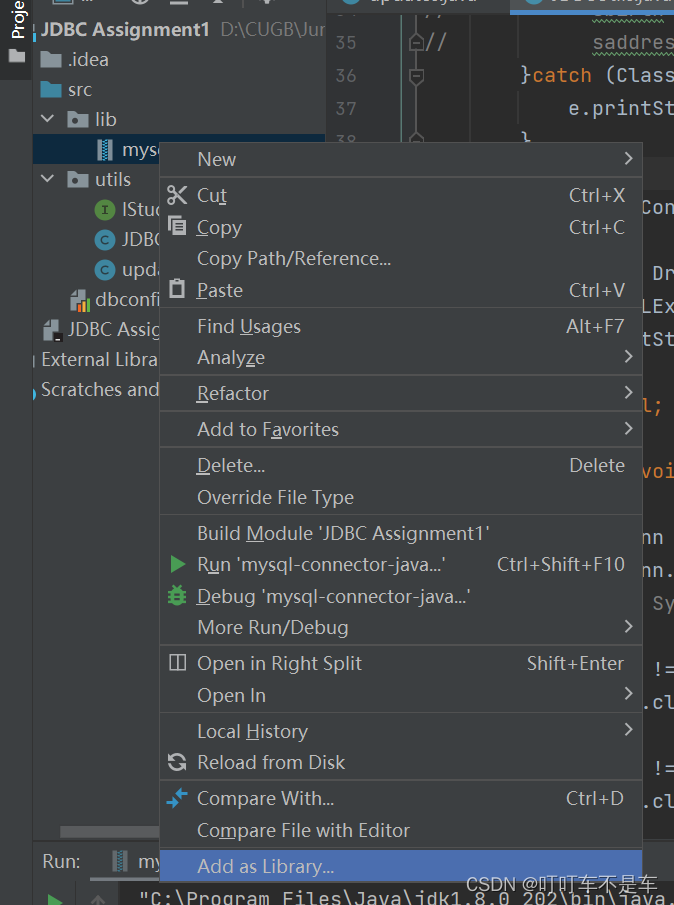Collapse the lib folder in project tree

click(46, 119)
